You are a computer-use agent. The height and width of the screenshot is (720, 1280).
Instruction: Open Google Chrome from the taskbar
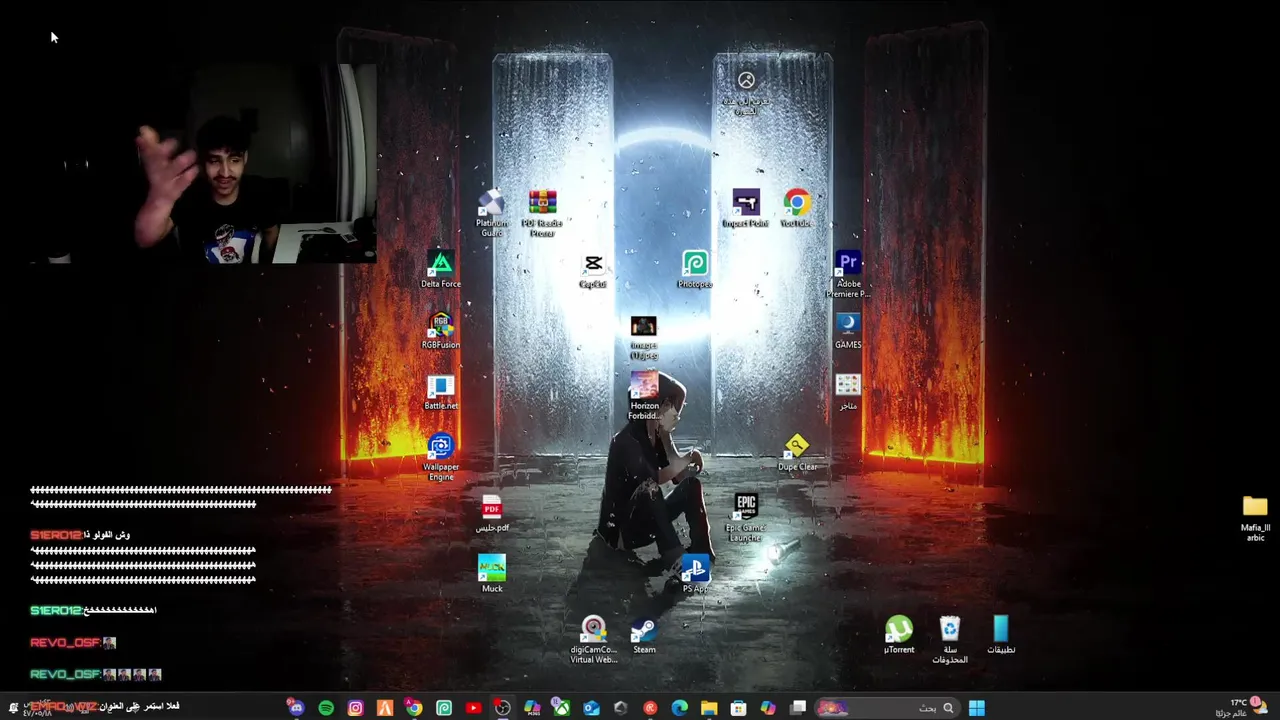click(414, 708)
